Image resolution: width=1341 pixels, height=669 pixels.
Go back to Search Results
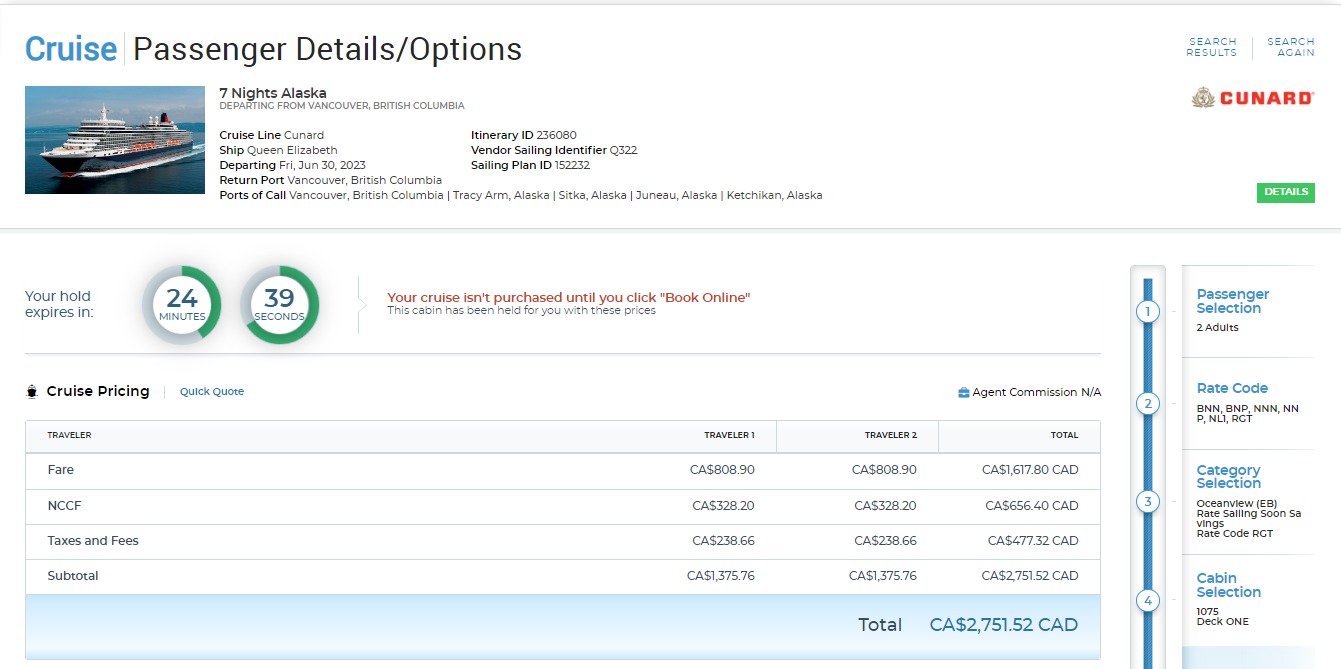coord(1211,47)
